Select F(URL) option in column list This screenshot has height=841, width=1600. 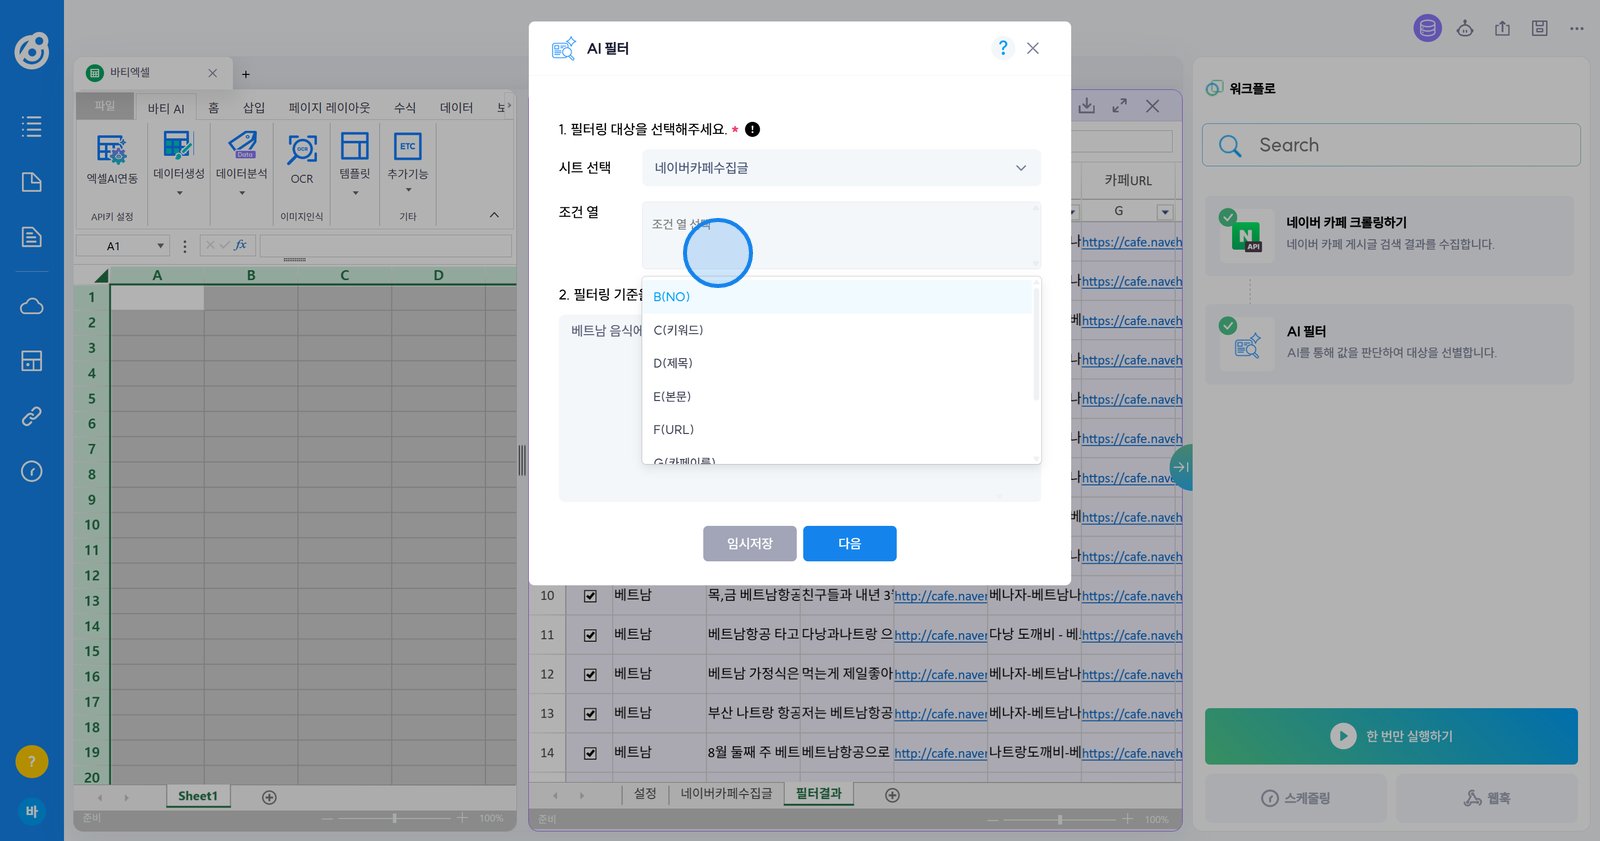click(x=837, y=429)
